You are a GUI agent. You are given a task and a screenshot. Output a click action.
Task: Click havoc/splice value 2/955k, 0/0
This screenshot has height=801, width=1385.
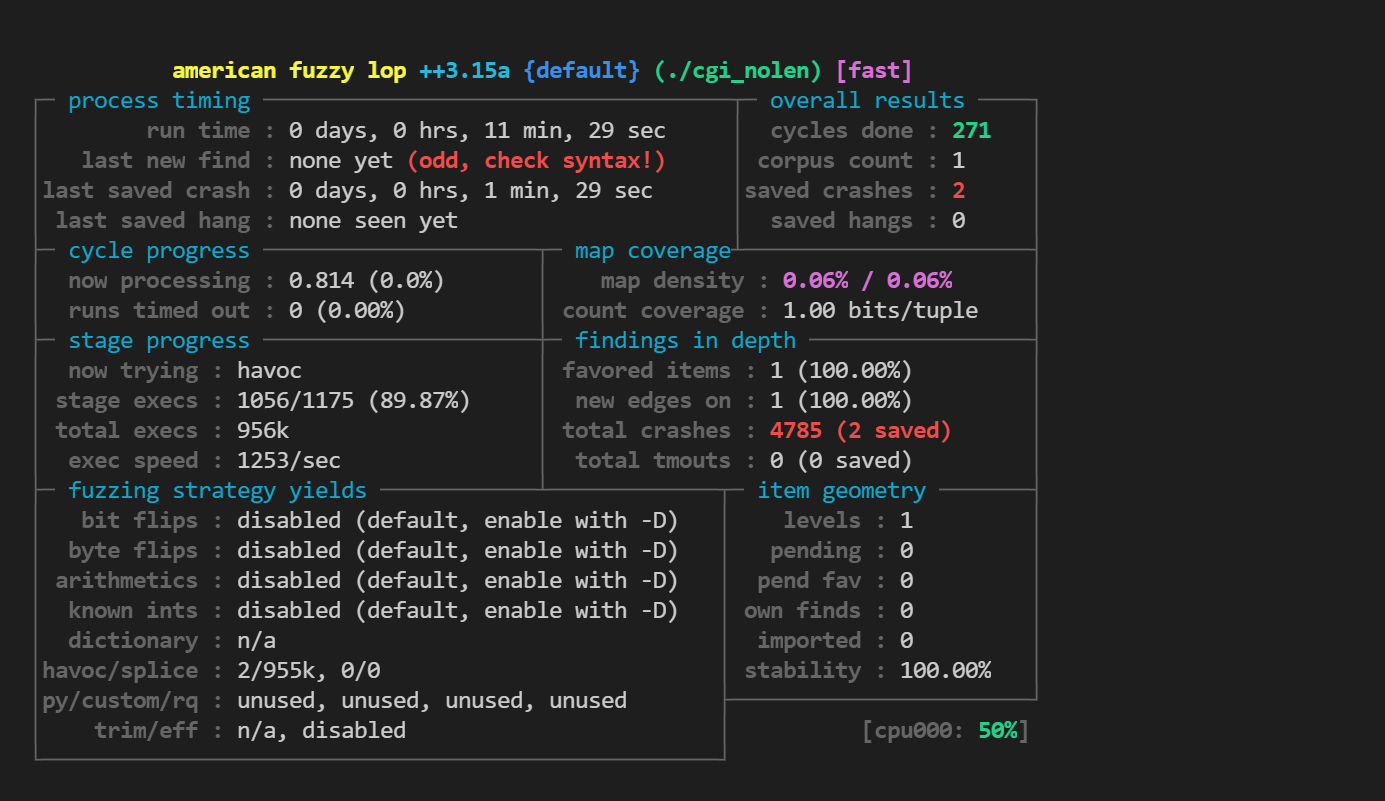(x=308, y=671)
